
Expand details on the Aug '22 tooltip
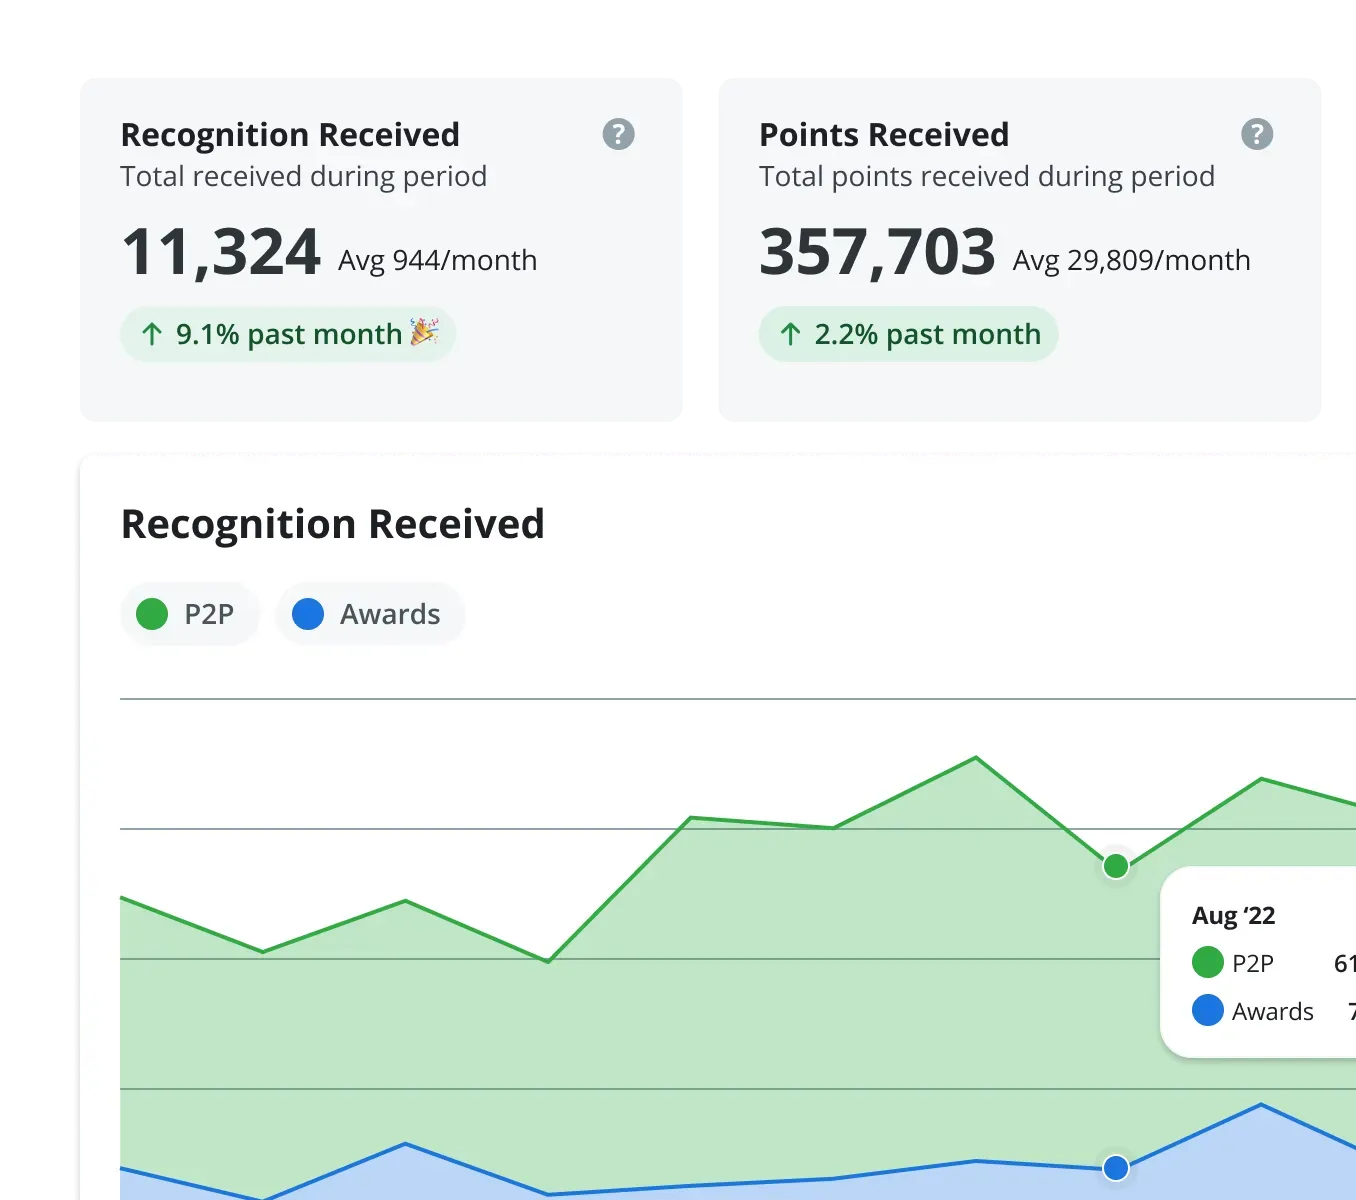(1234, 914)
